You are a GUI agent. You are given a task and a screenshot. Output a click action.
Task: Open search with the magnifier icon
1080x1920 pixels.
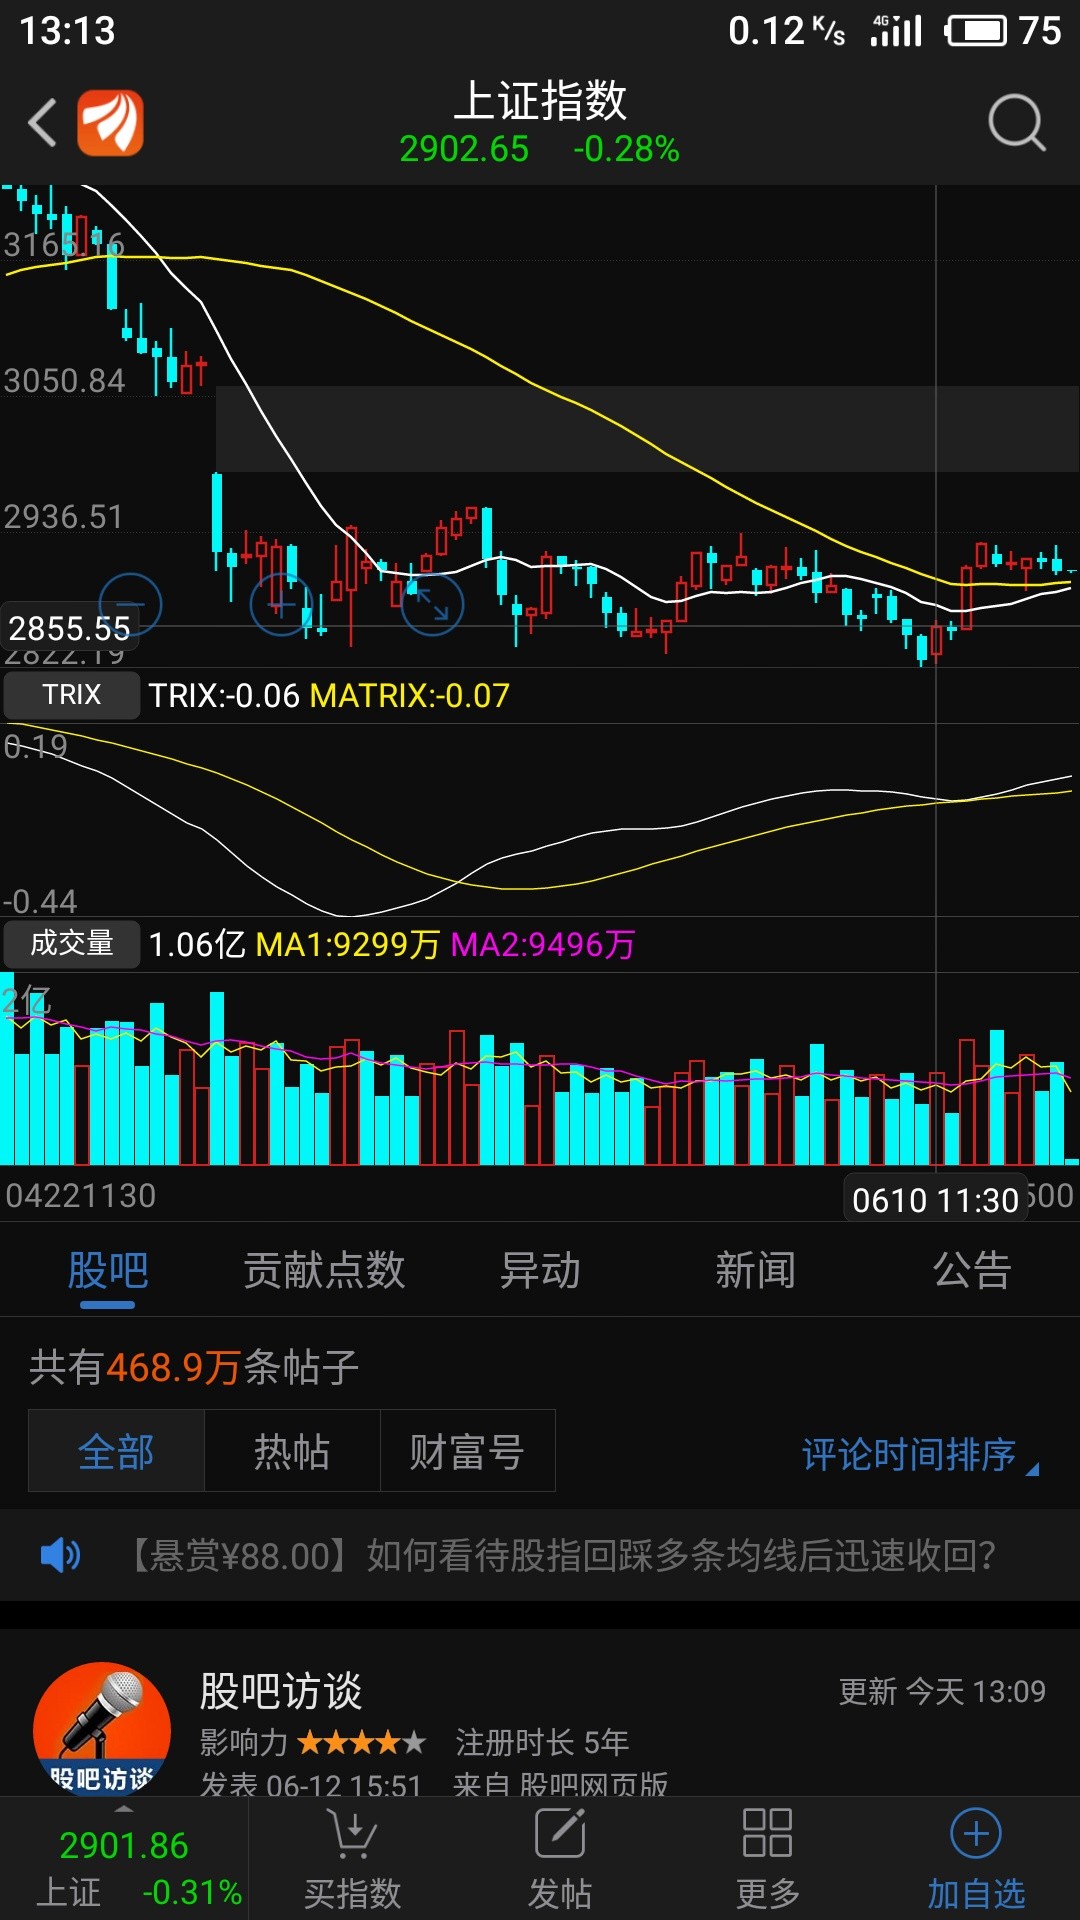[x=1017, y=123]
